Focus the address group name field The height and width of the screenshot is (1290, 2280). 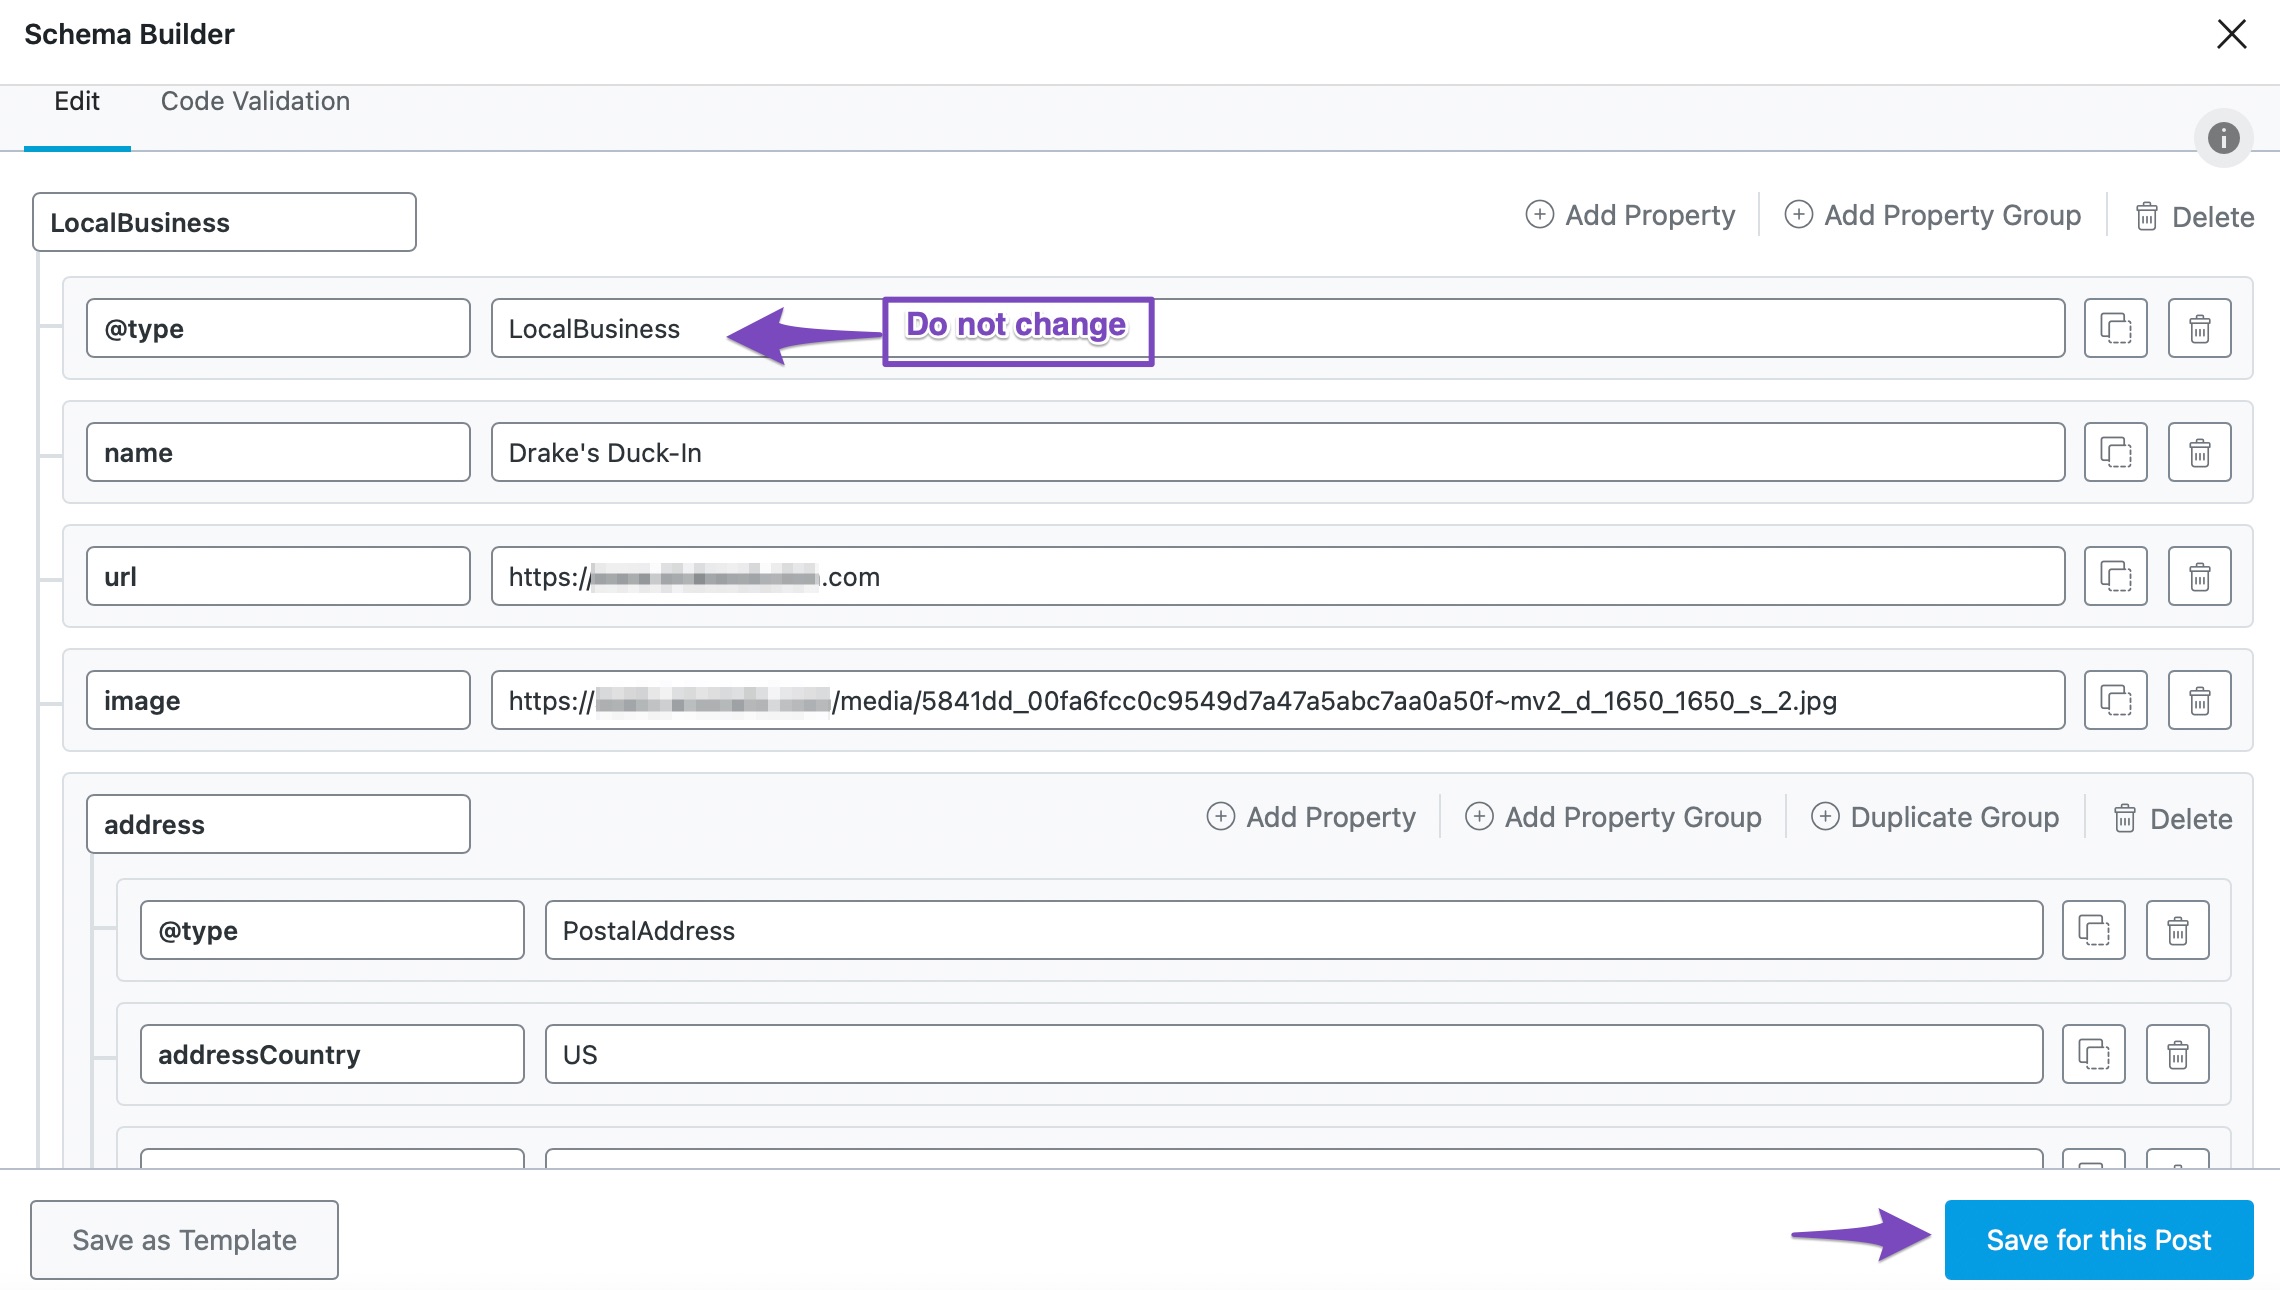(x=278, y=824)
